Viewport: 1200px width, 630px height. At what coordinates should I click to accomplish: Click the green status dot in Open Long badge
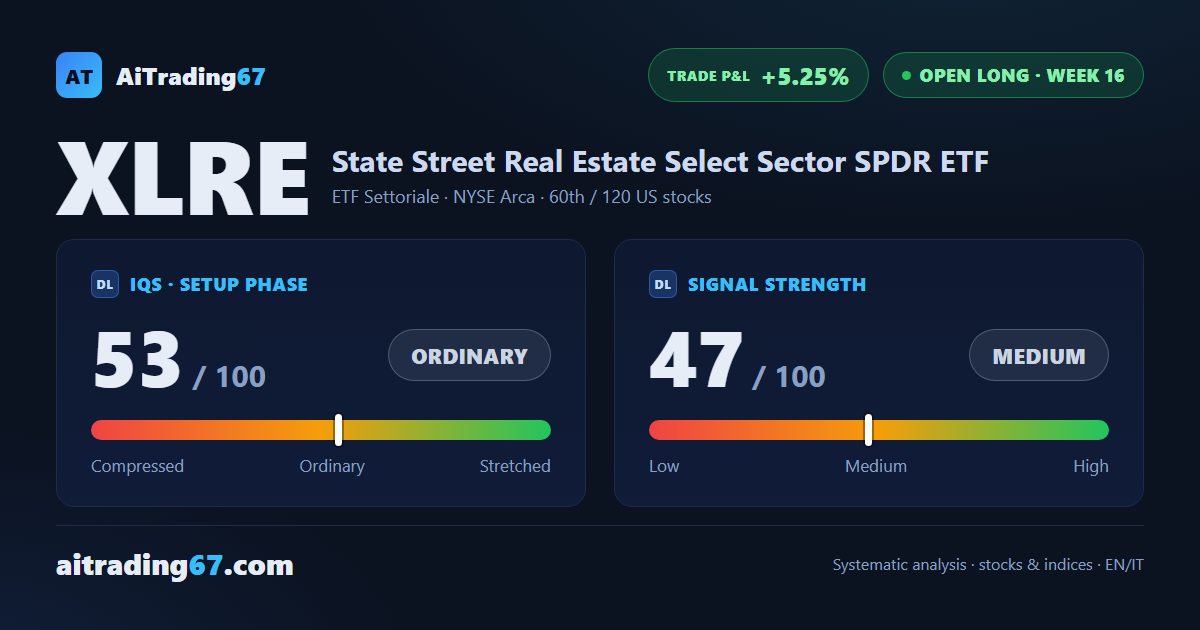906,75
